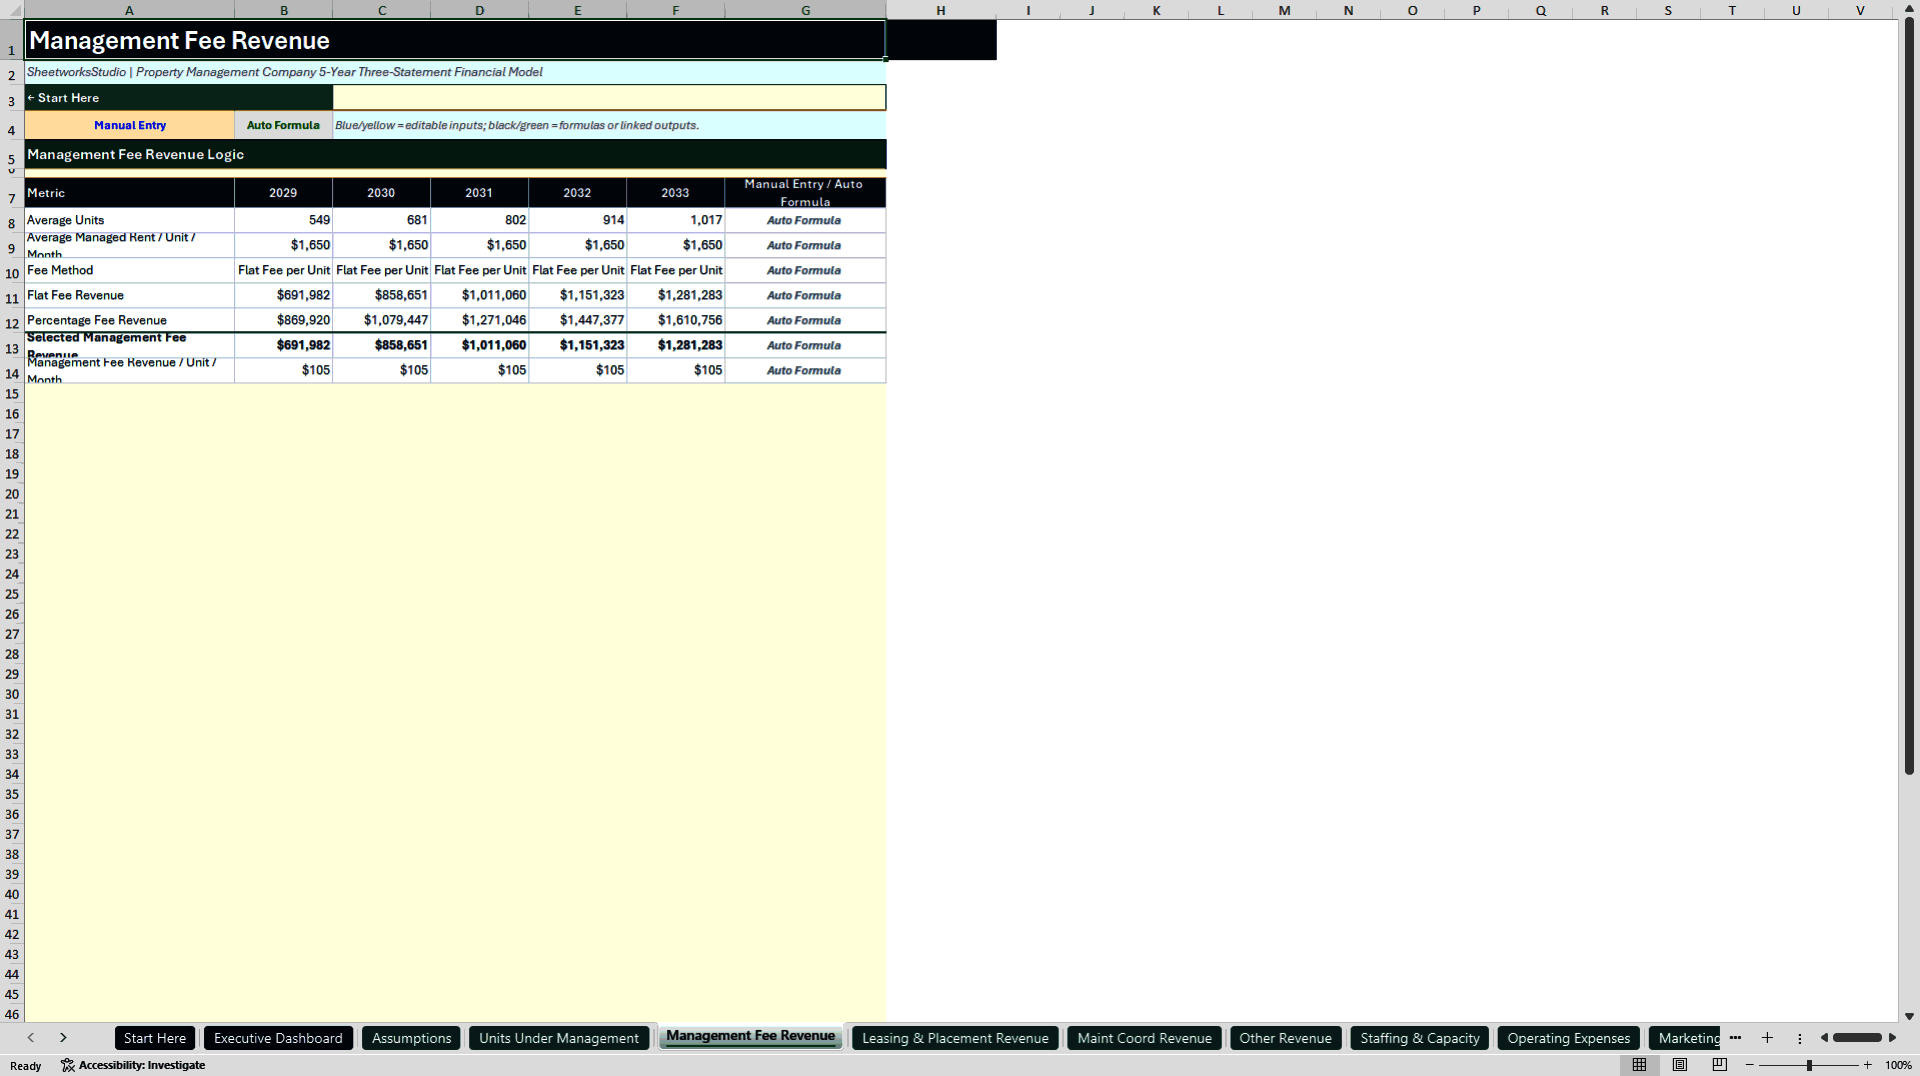
Task: Open the sheet tab options dots
Action: [x=1799, y=1039]
